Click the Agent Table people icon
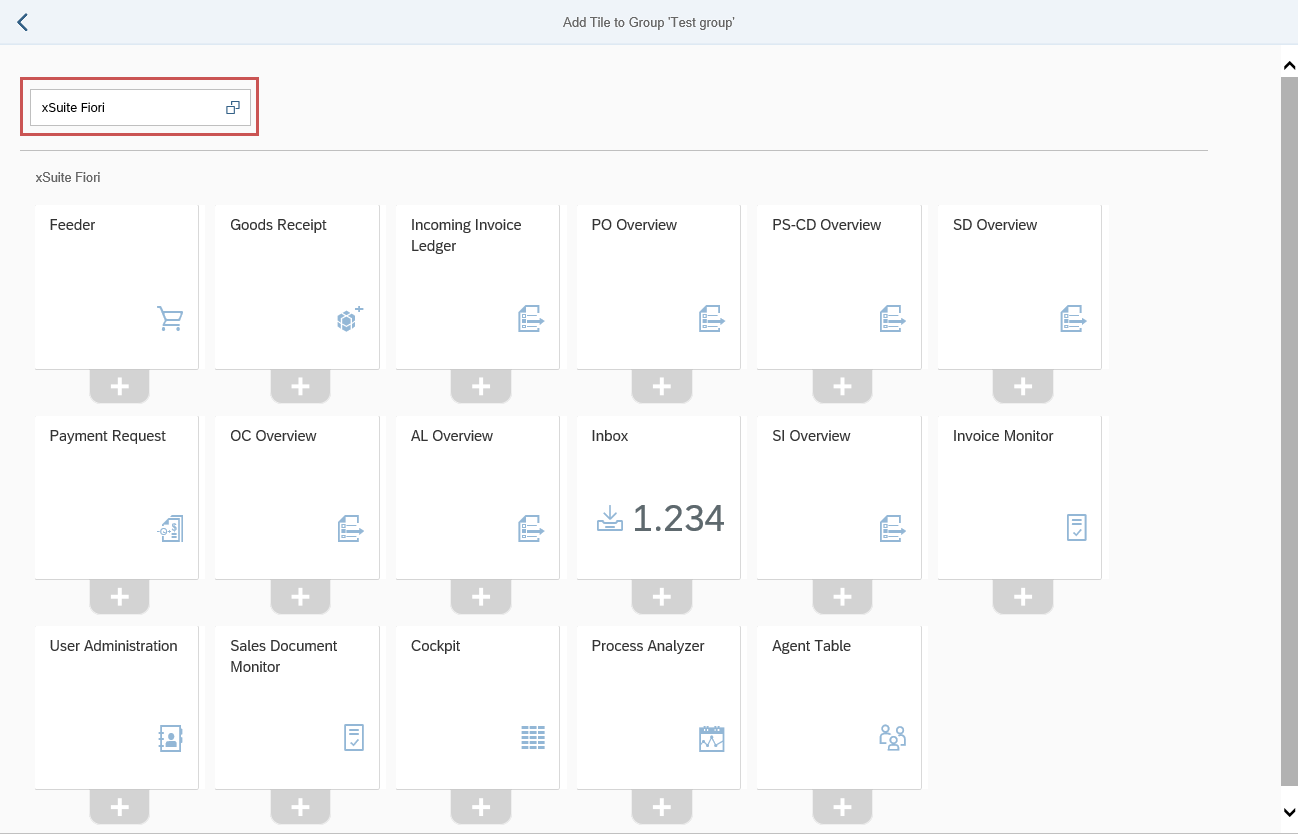Screen dimensions: 1298x834 tap(892, 738)
